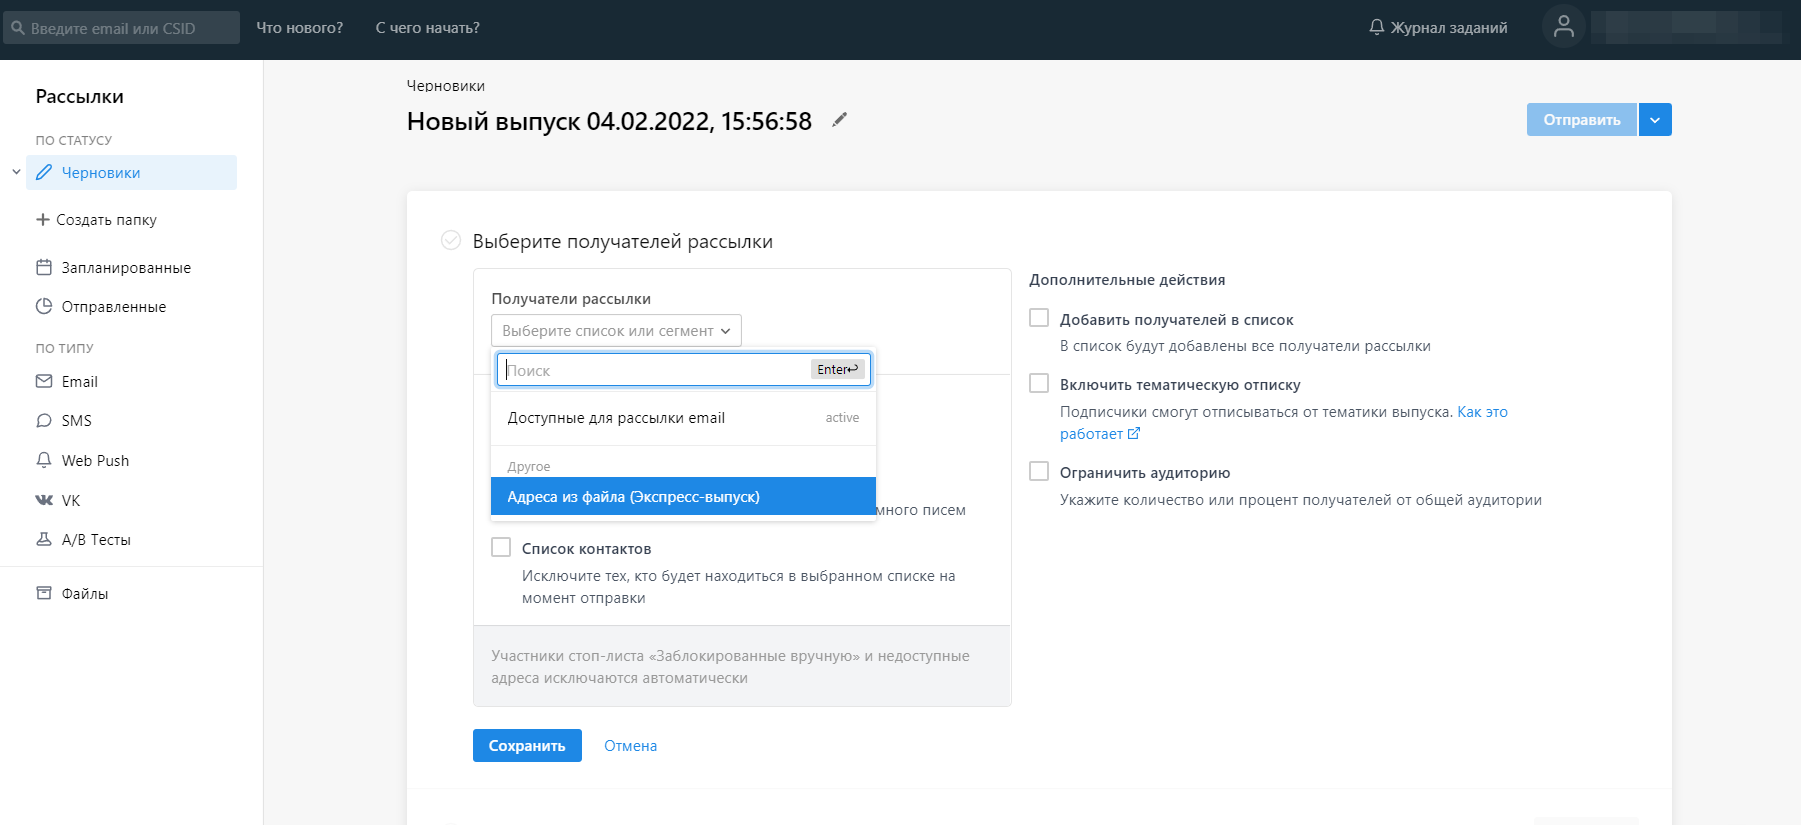
Task: Click the pencil icon beside Черновики
Action: pos(44,172)
